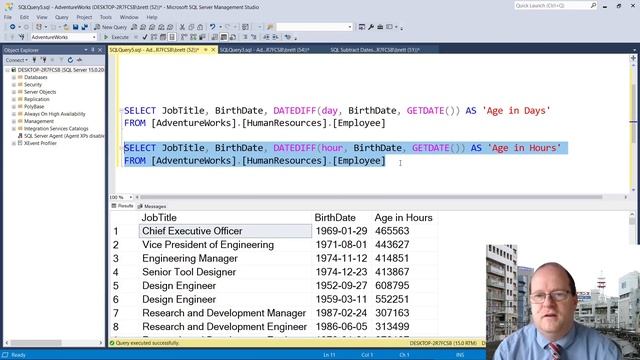Screen dimensions: 640x360
Task: Select the Integration Services Catalogs item
Action: tap(52, 129)
